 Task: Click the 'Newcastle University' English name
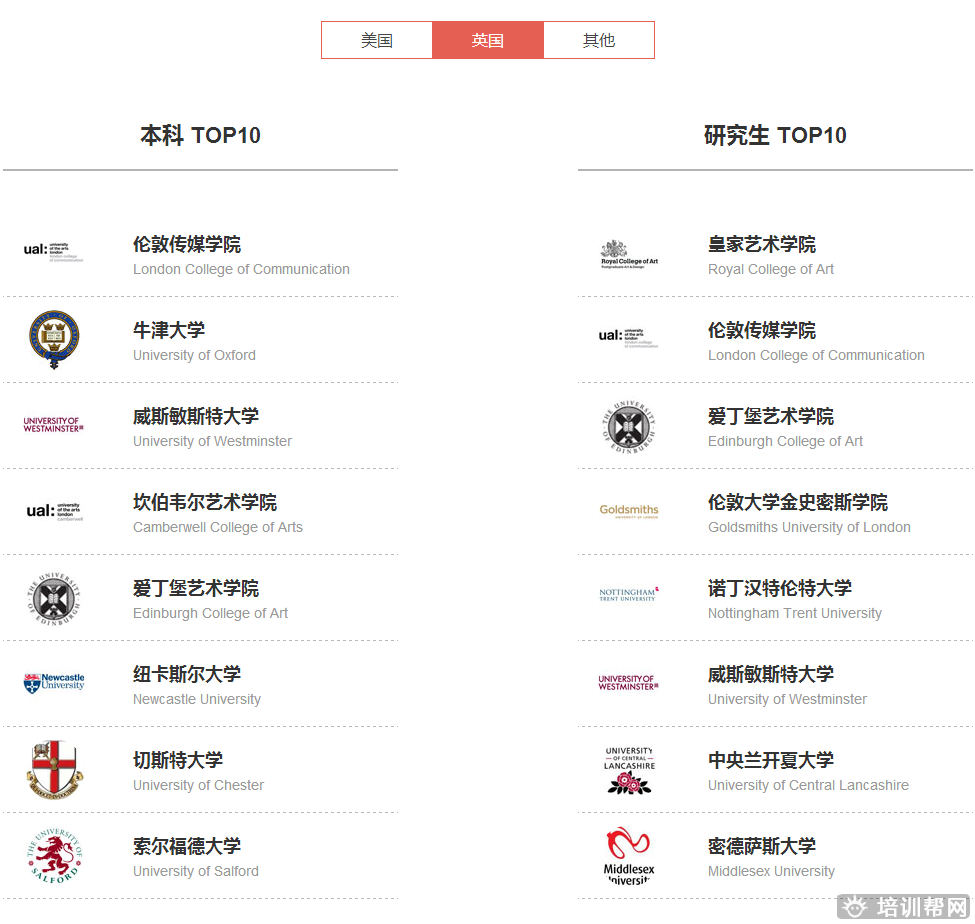pyautogui.click(x=197, y=699)
